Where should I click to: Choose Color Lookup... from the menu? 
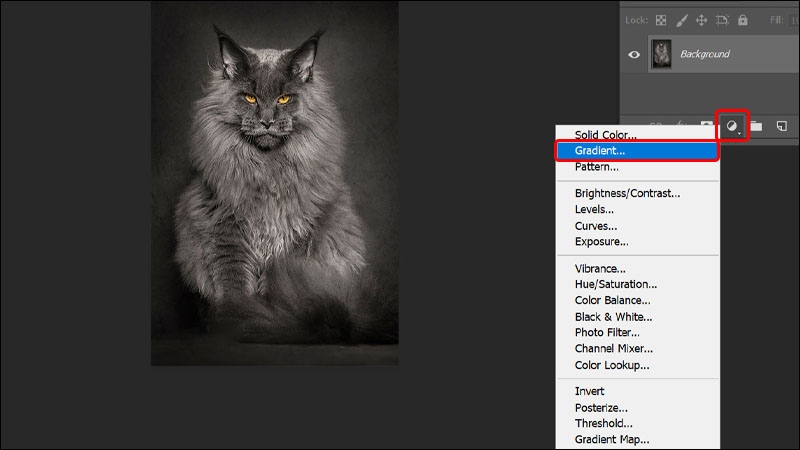click(x=637, y=365)
